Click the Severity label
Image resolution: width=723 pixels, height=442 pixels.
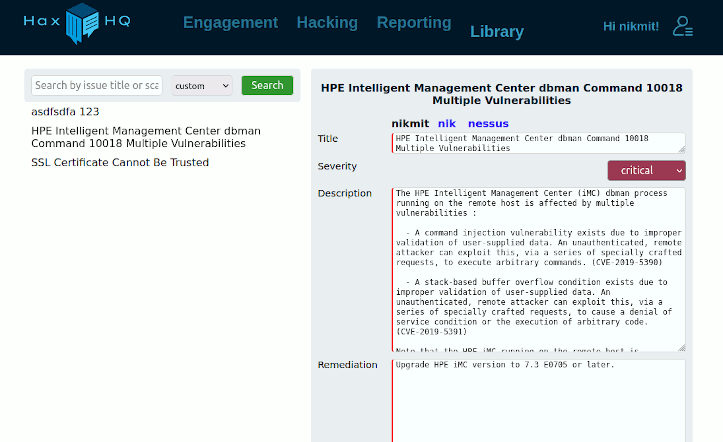(x=337, y=166)
